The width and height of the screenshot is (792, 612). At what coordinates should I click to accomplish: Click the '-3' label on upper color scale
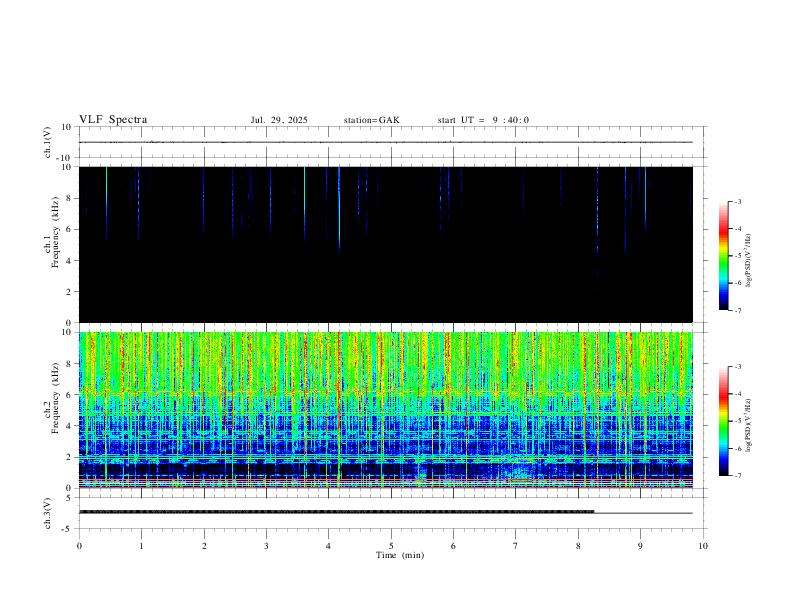tap(737, 201)
